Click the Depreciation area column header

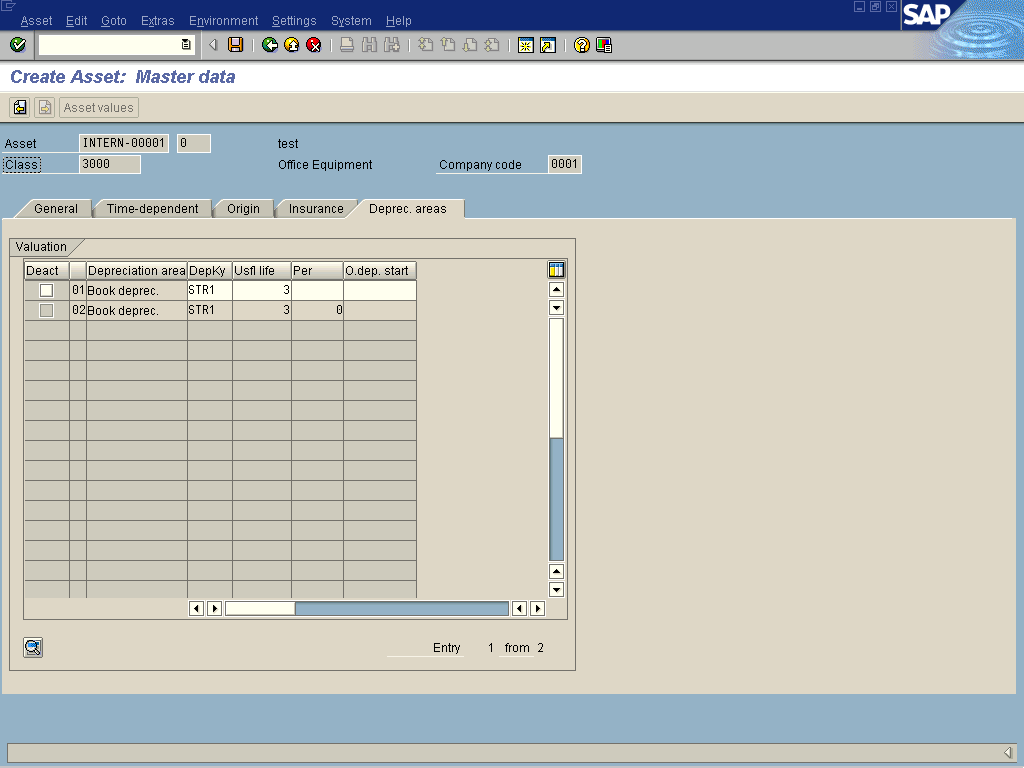(136, 271)
